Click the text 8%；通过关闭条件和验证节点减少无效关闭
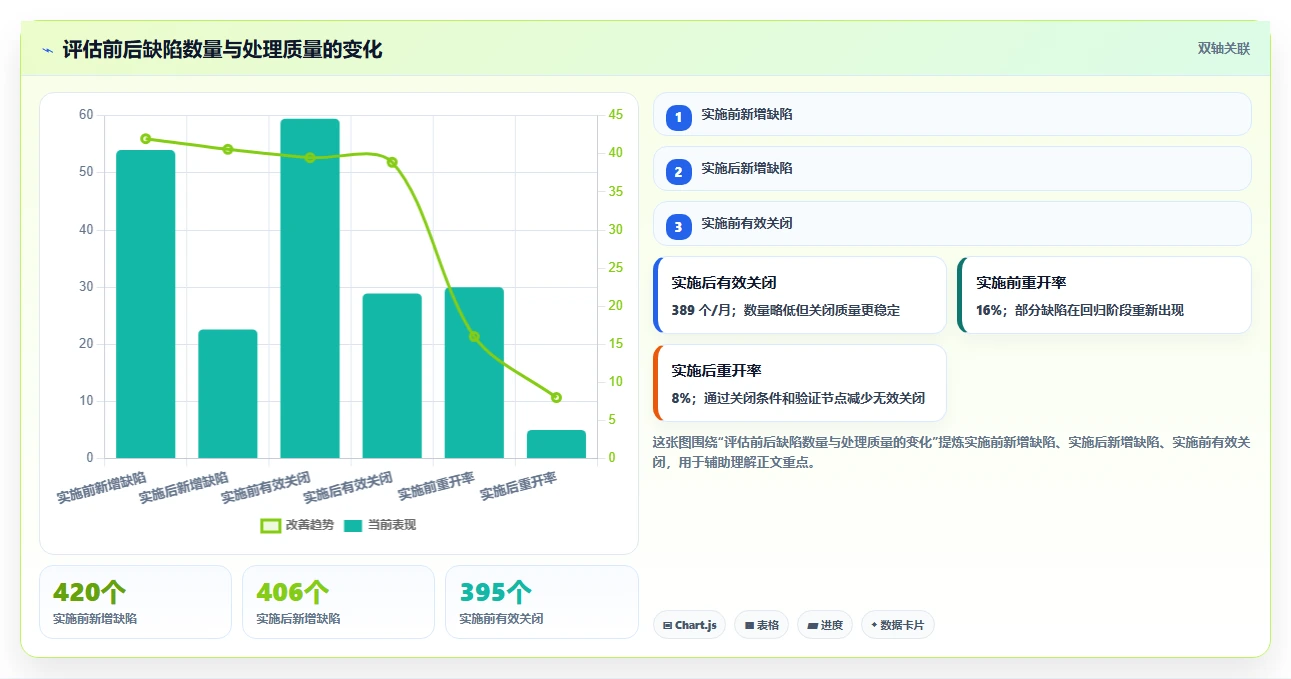Image resolution: width=1291 pixels, height=679 pixels. pos(798,398)
